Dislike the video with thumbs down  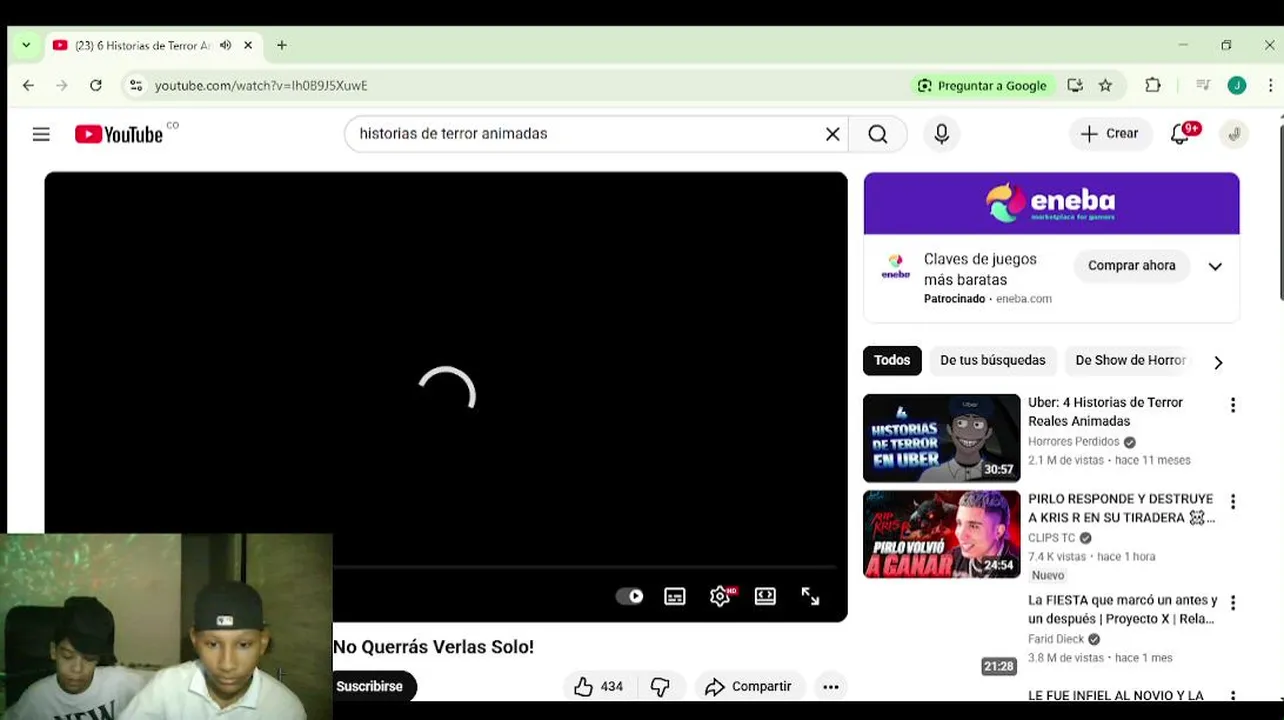coord(660,686)
